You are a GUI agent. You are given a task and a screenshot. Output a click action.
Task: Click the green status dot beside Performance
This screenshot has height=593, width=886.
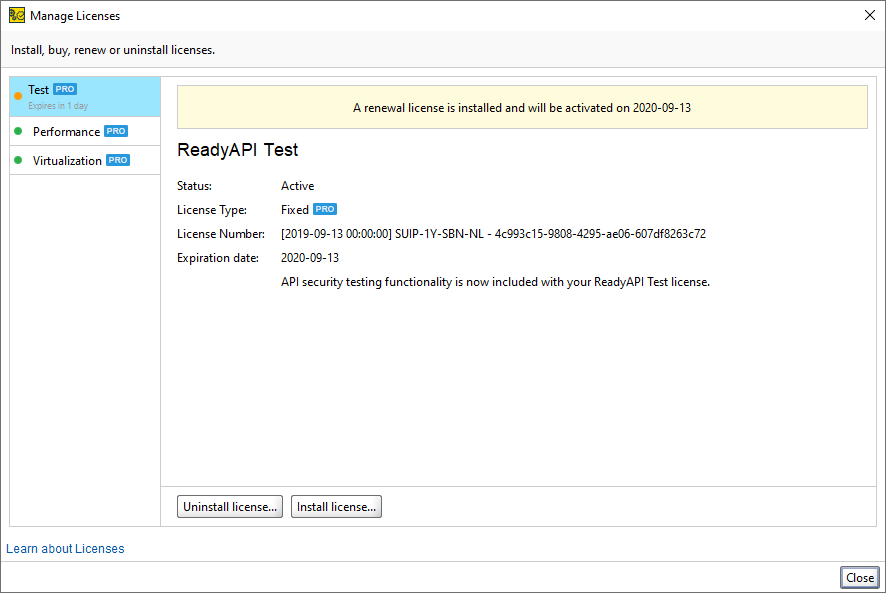(18, 131)
